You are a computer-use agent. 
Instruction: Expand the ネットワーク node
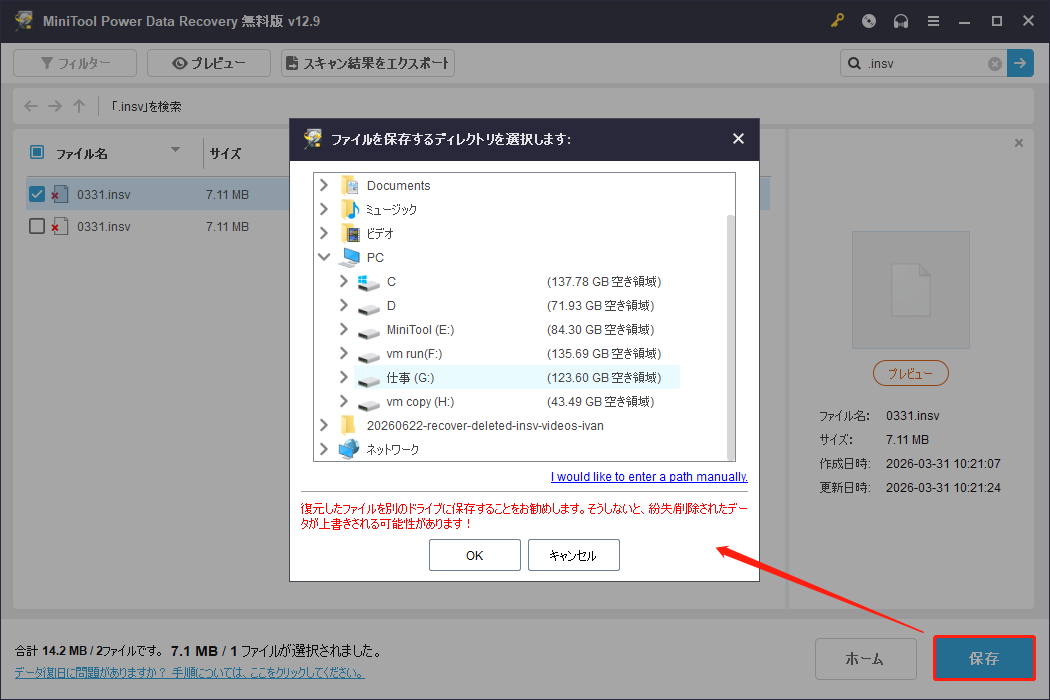point(324,449)
